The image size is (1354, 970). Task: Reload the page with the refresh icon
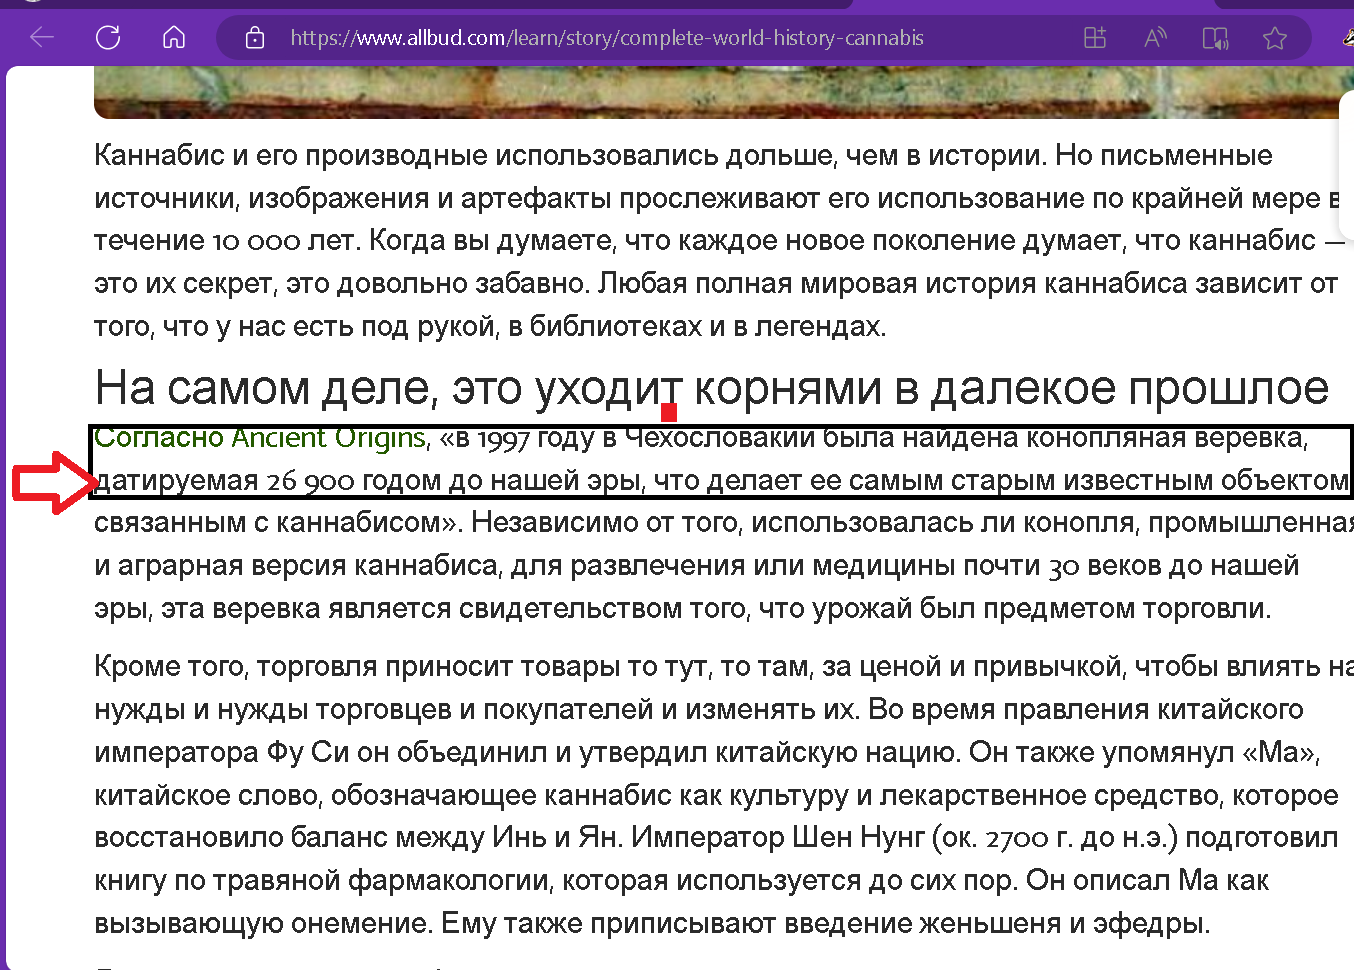click(108, 38)
